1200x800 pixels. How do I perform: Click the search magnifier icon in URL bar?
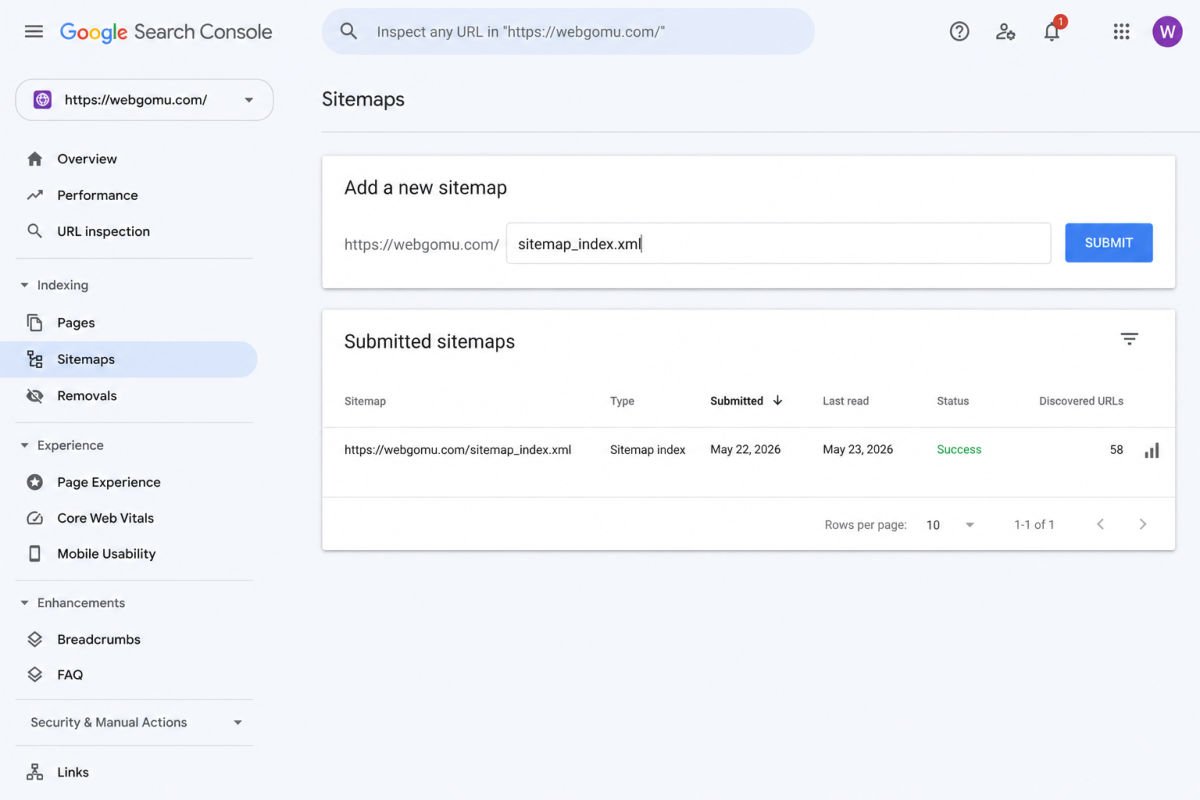click(349, 32)
